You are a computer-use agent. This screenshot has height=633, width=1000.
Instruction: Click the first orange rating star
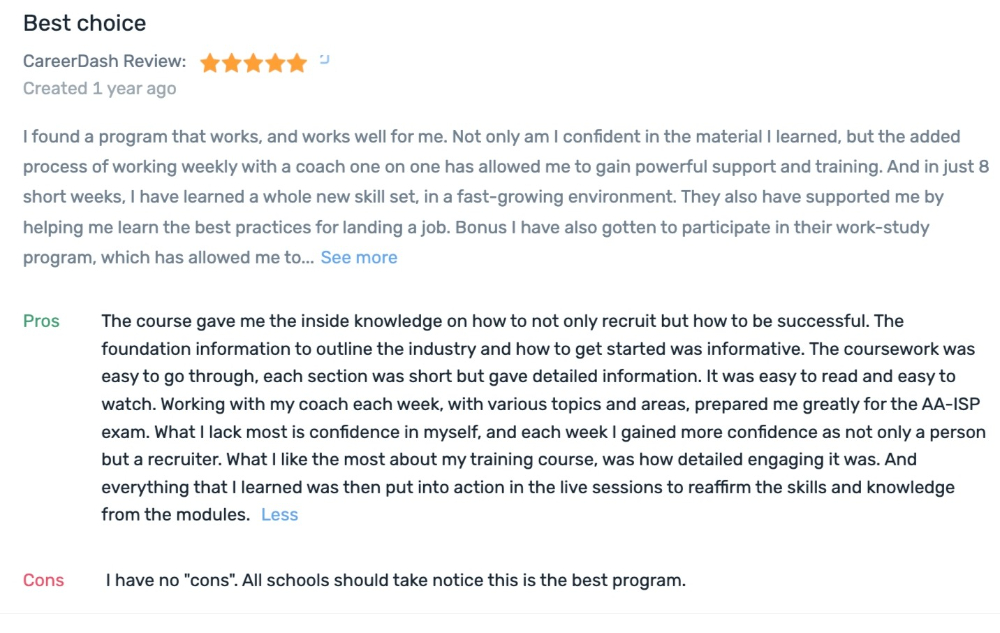pyautogui.click(x=210, y=62)
